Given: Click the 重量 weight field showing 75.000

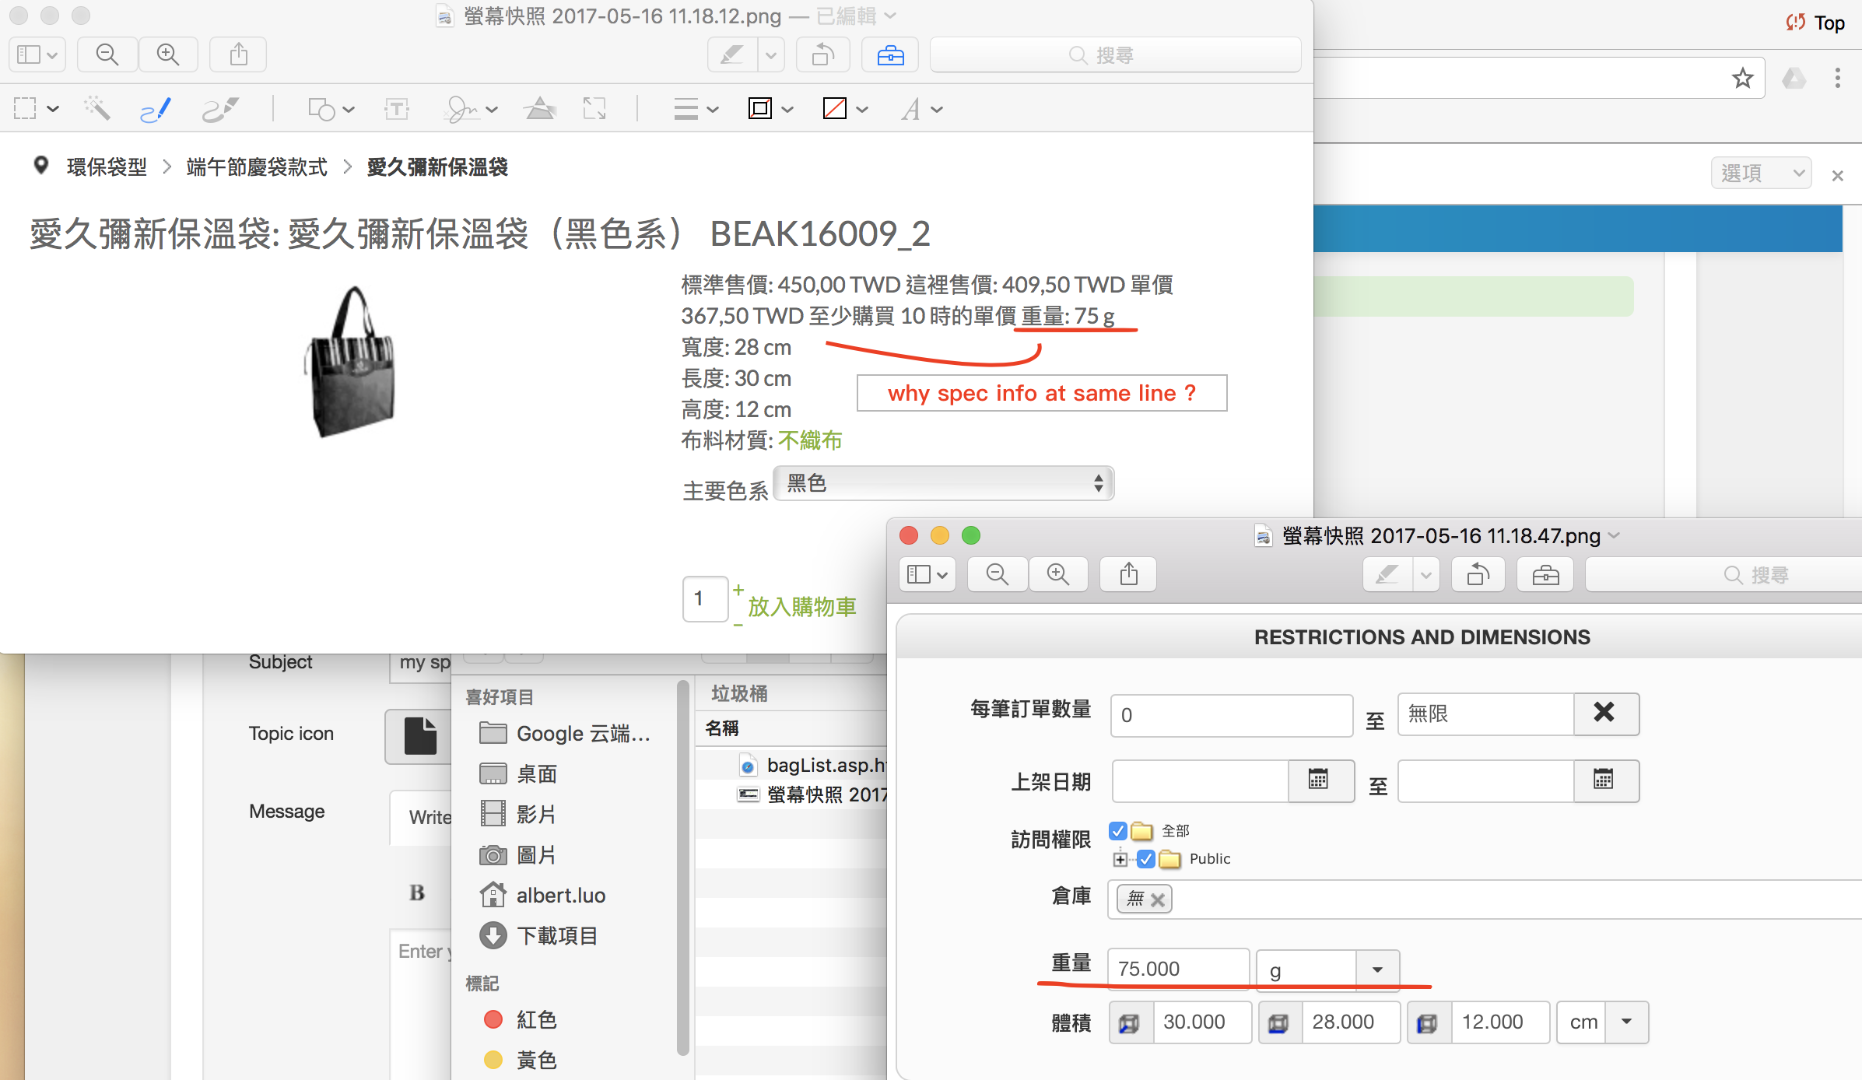Looking at the screenshot, I should click(1178, 969).
